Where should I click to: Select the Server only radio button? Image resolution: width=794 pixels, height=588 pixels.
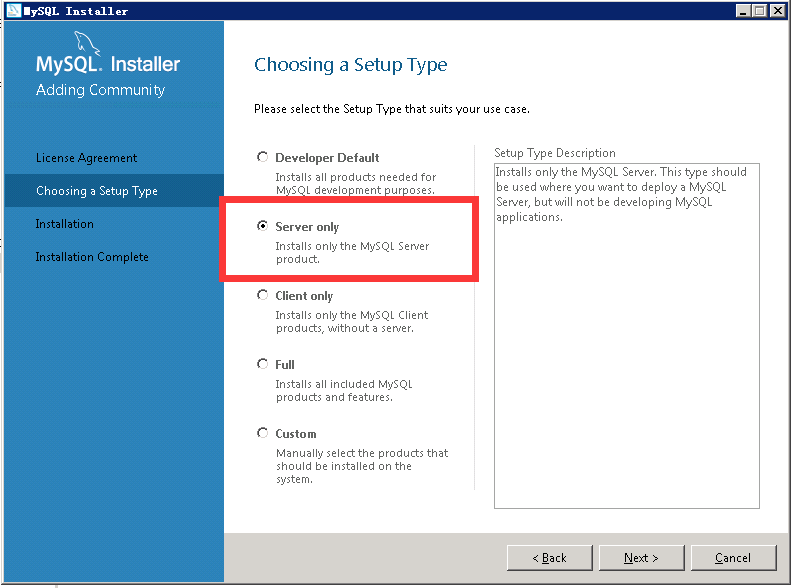[262, 226]
